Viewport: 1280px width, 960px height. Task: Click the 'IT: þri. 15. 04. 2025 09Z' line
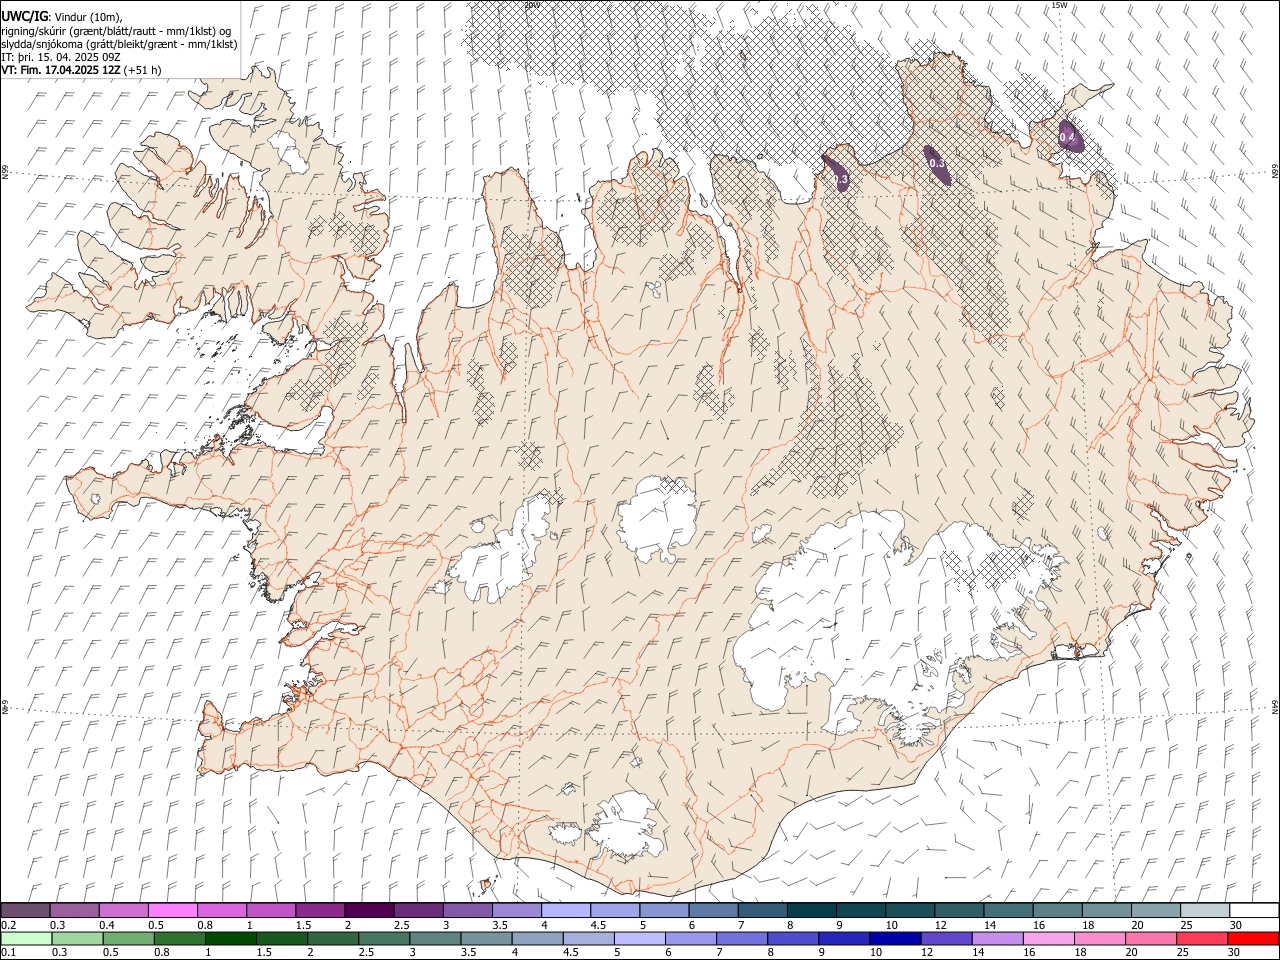click(x=61, y=57)
